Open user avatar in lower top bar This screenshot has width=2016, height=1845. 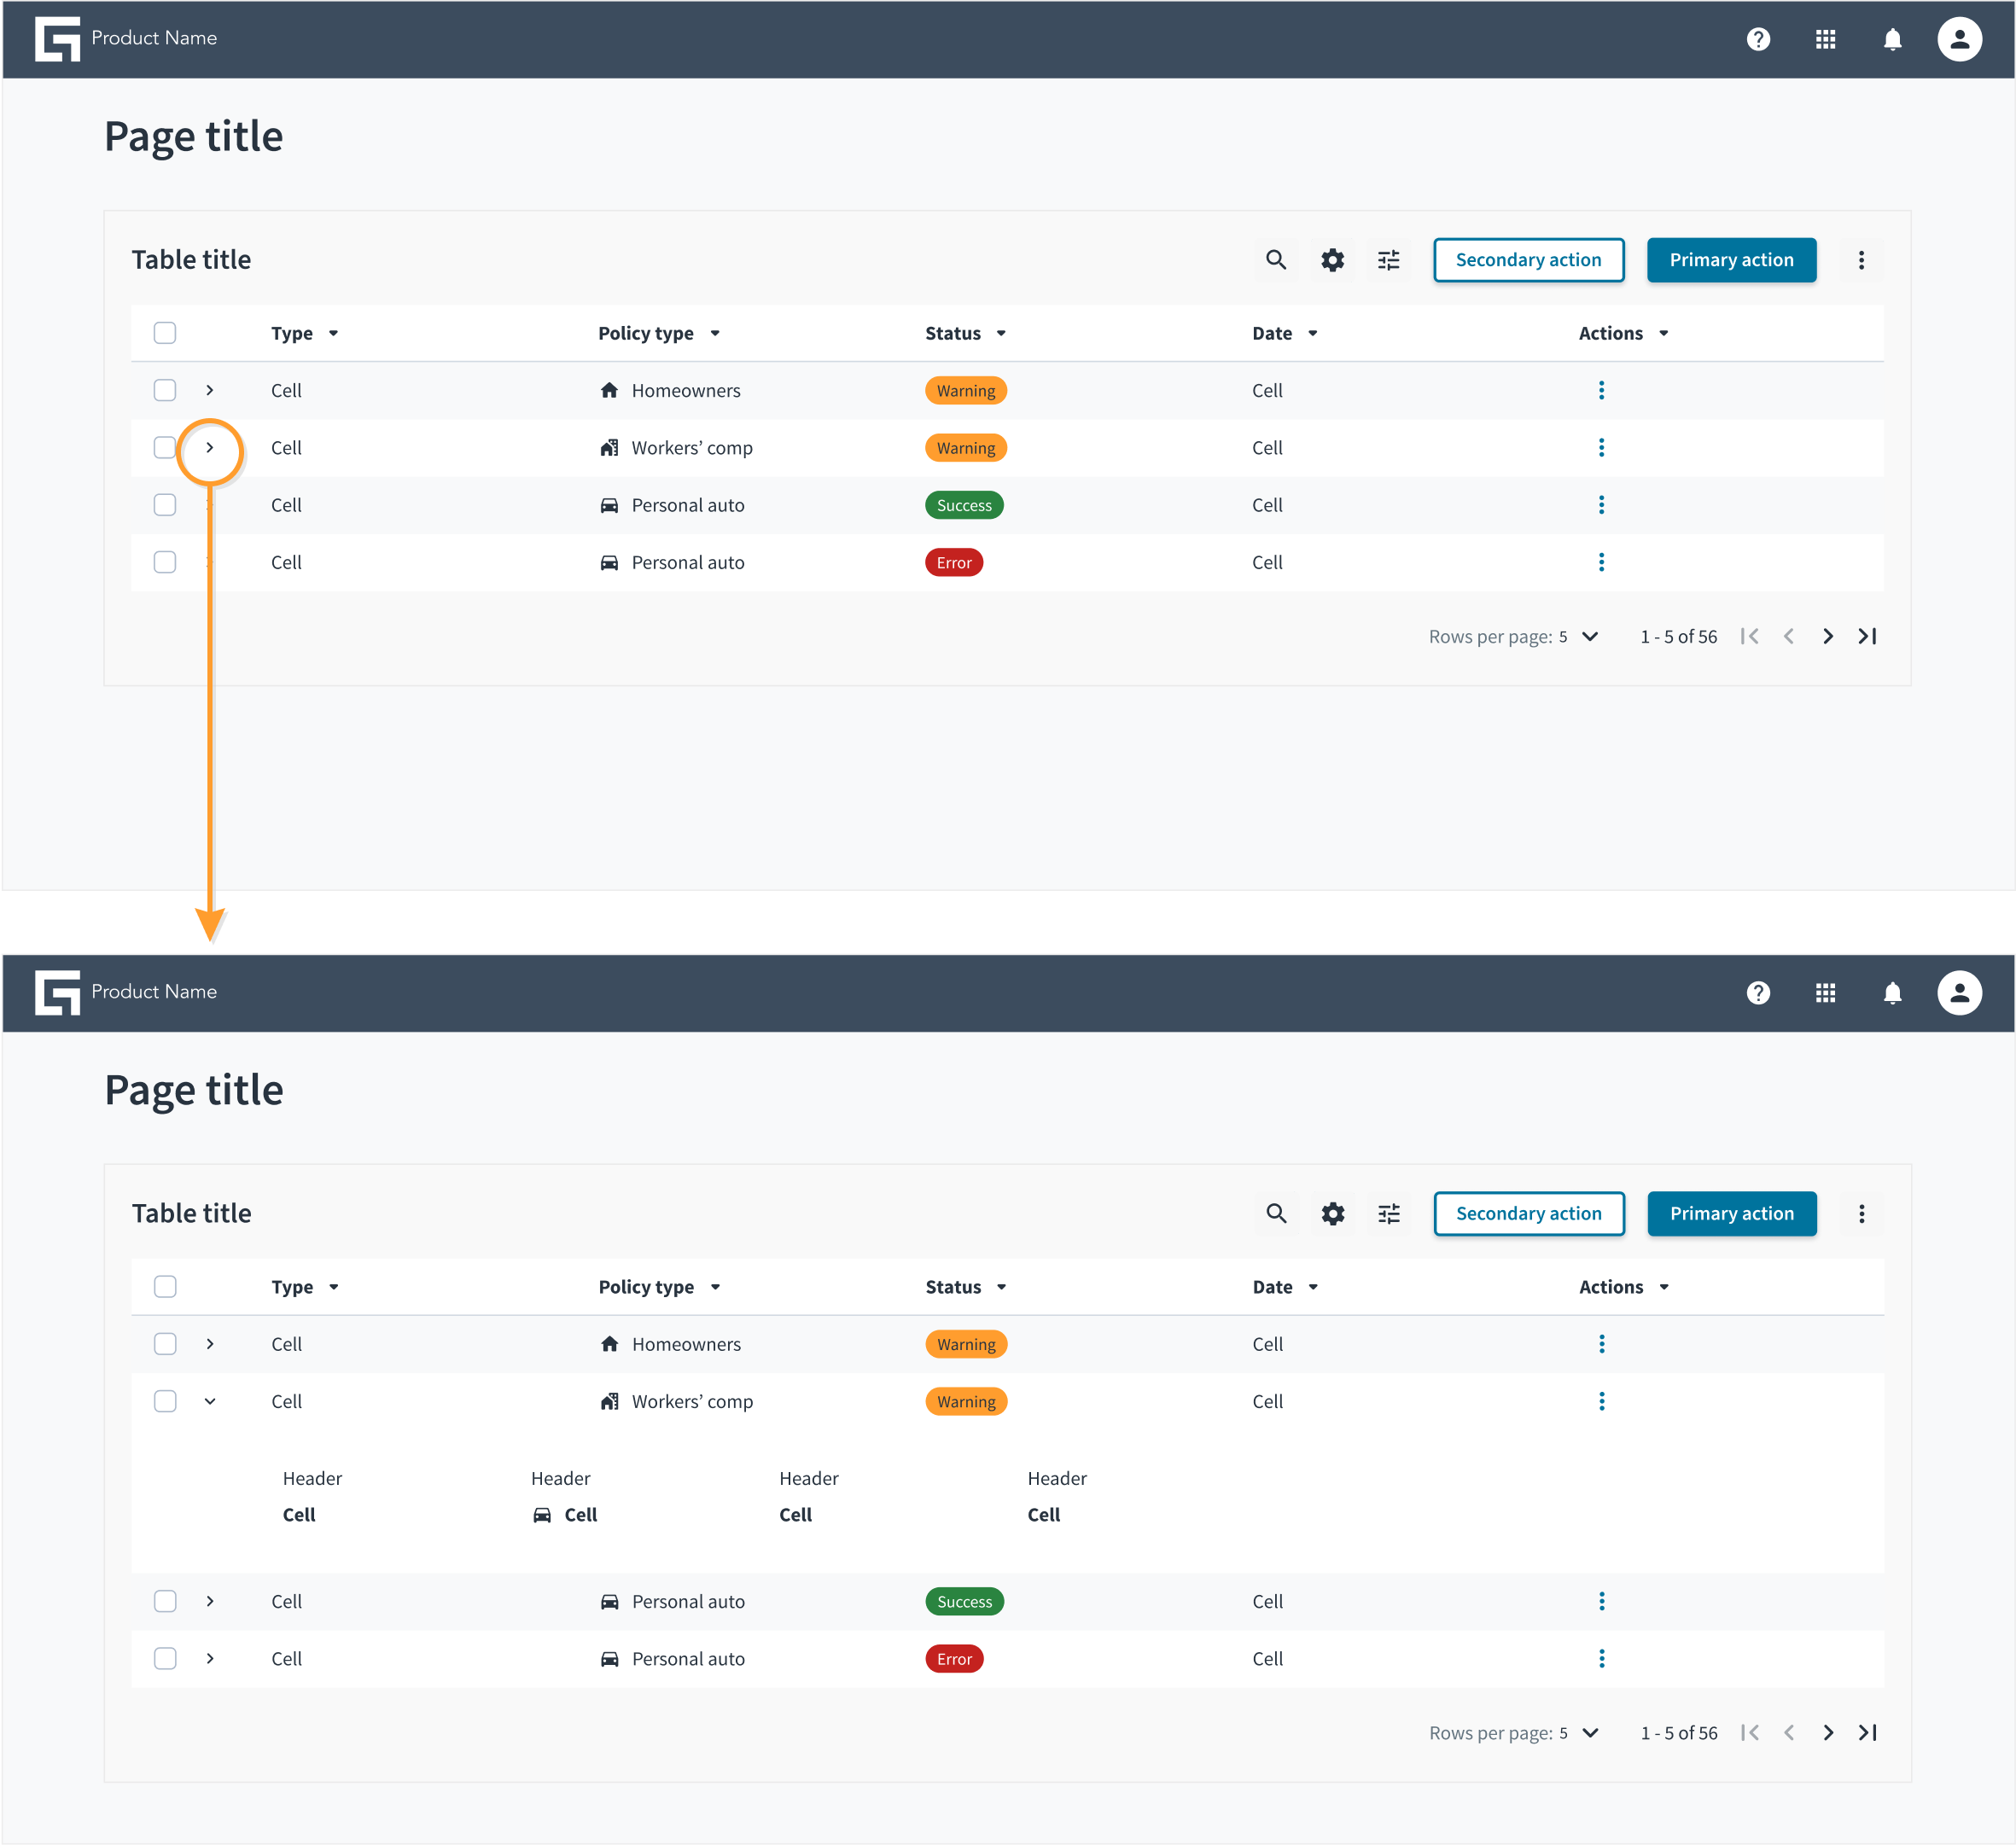click(x=1959, y=993)
